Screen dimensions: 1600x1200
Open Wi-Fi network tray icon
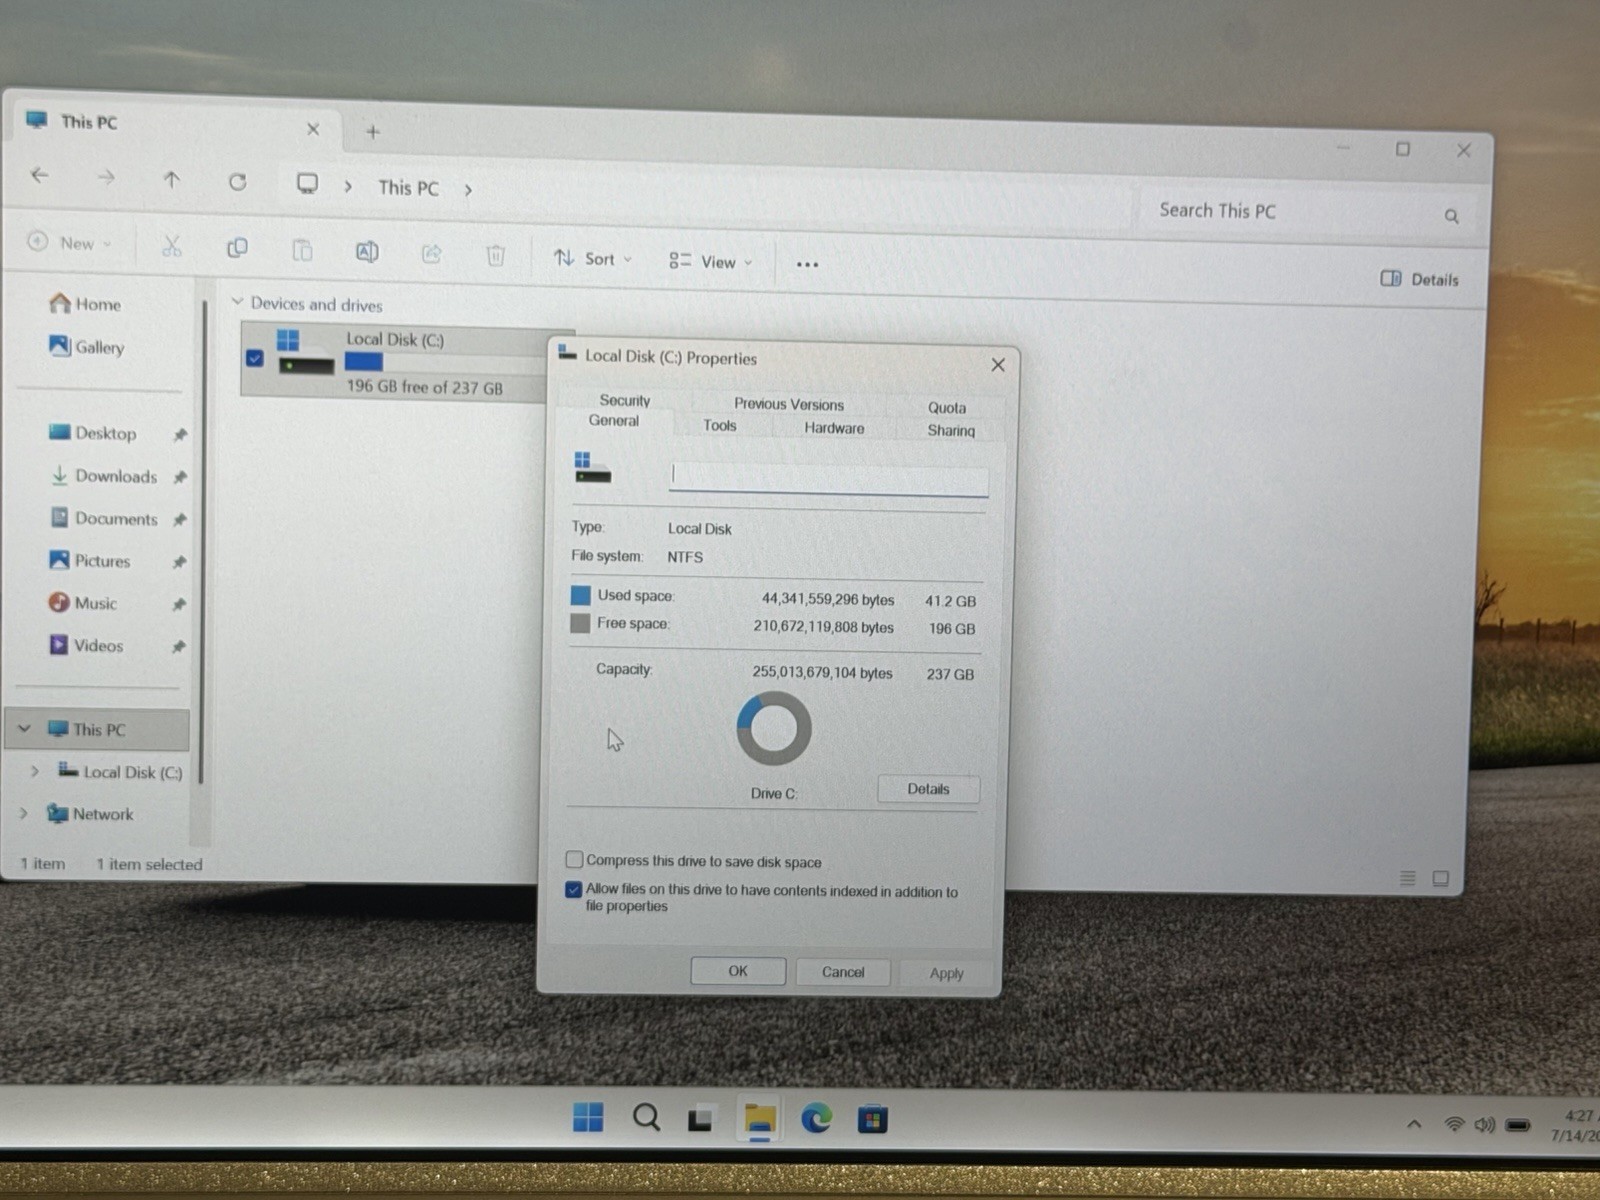coord(1454,1124)
